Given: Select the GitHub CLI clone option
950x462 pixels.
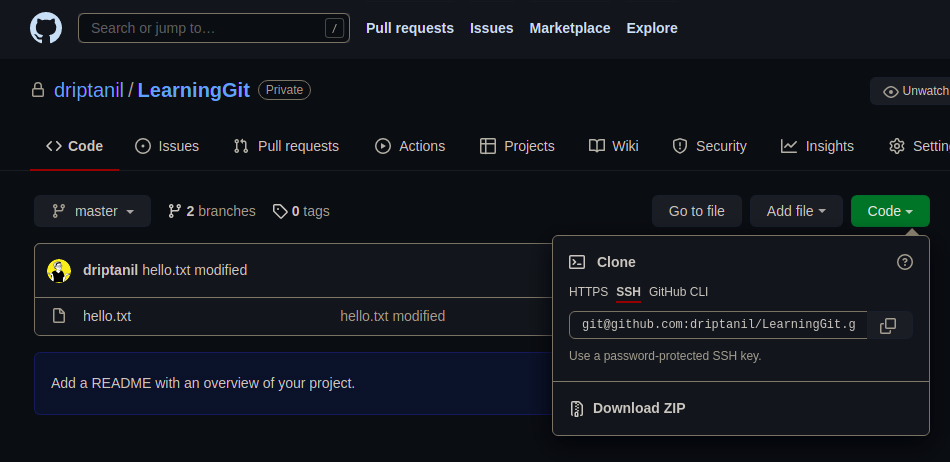Looking at the screenshot, I should coord(678,292).
